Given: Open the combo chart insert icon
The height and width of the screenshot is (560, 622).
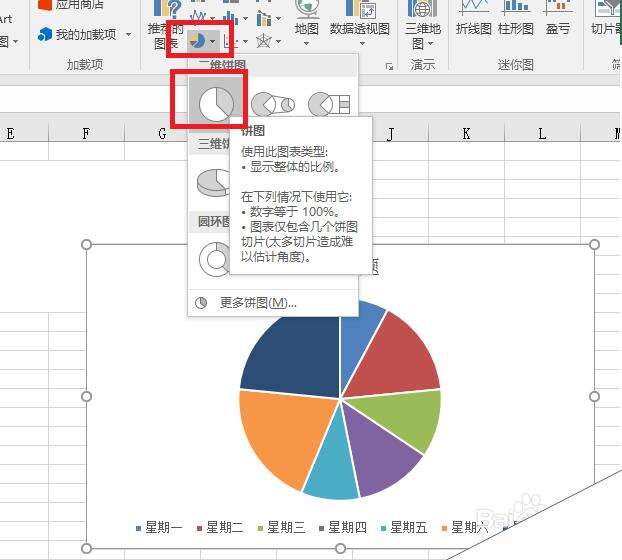Looking at the screenshot, I should [263, 17].
